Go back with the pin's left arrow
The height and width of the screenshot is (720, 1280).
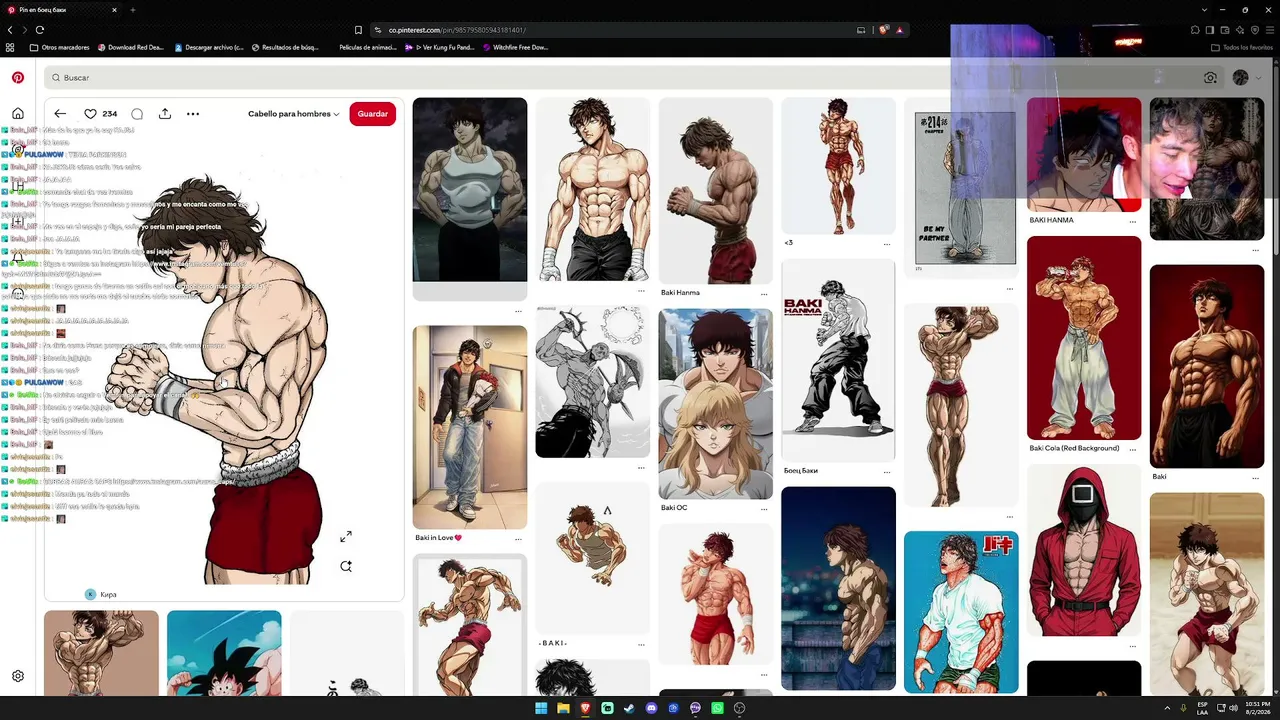click(x=60, y=114)
